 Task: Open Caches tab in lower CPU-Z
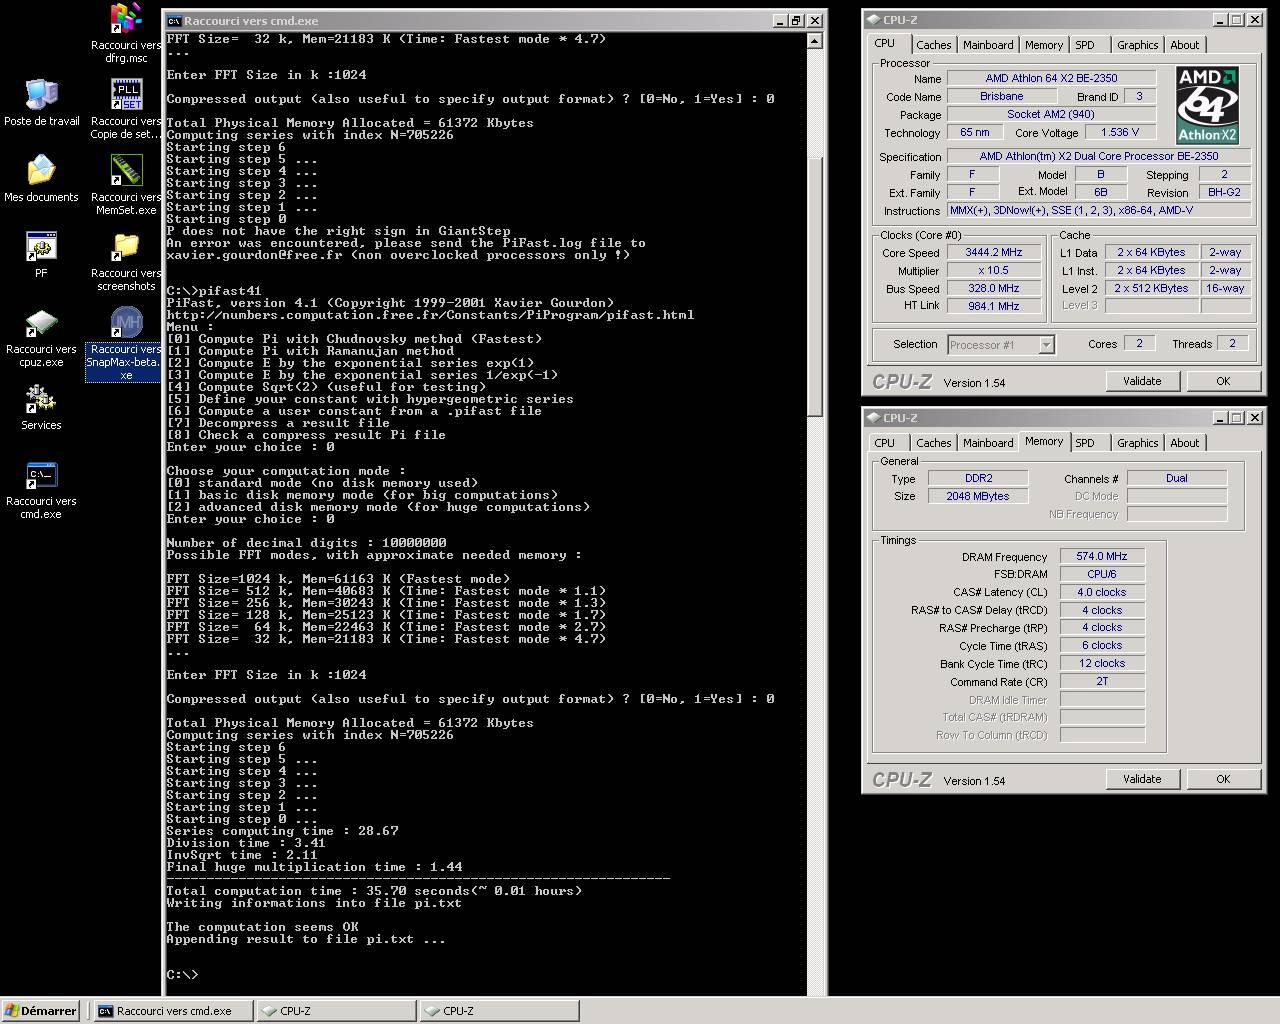tap(933, 443)
